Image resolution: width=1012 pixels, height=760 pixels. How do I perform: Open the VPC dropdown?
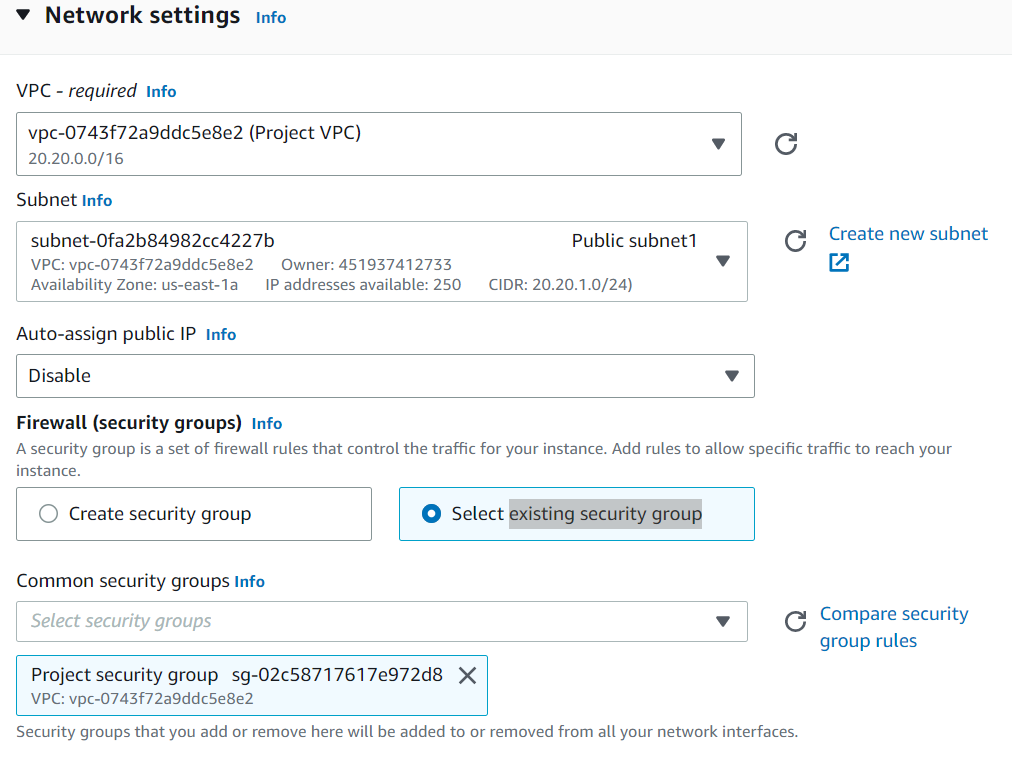(718, 144)
